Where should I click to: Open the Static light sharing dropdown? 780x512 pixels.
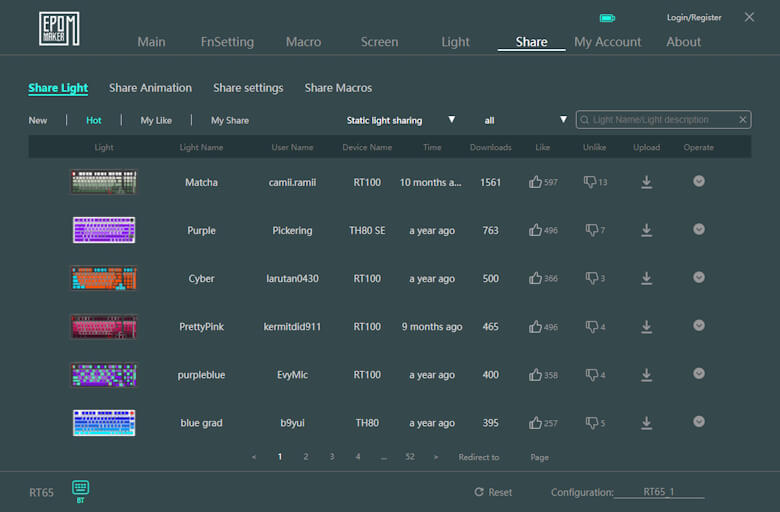(400, 120)
